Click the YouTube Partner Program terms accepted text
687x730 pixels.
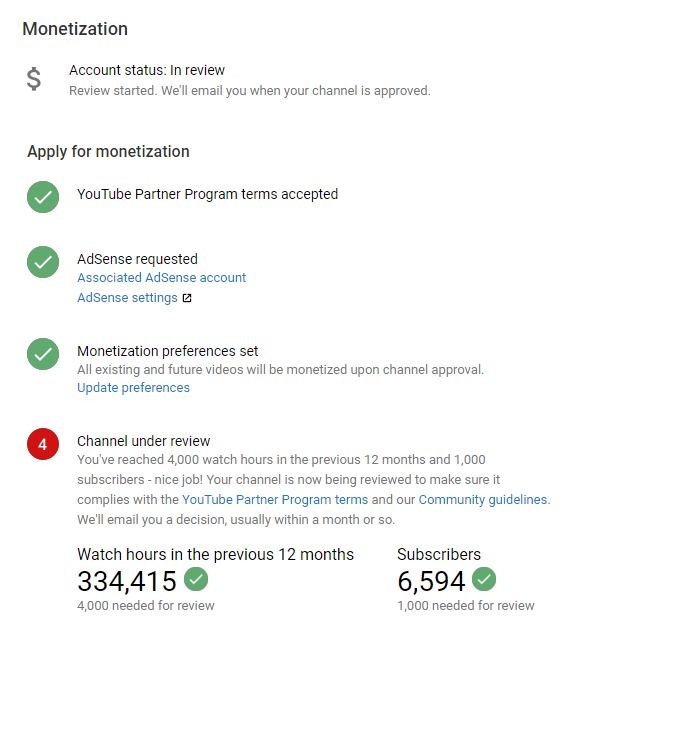coord(207,194)
